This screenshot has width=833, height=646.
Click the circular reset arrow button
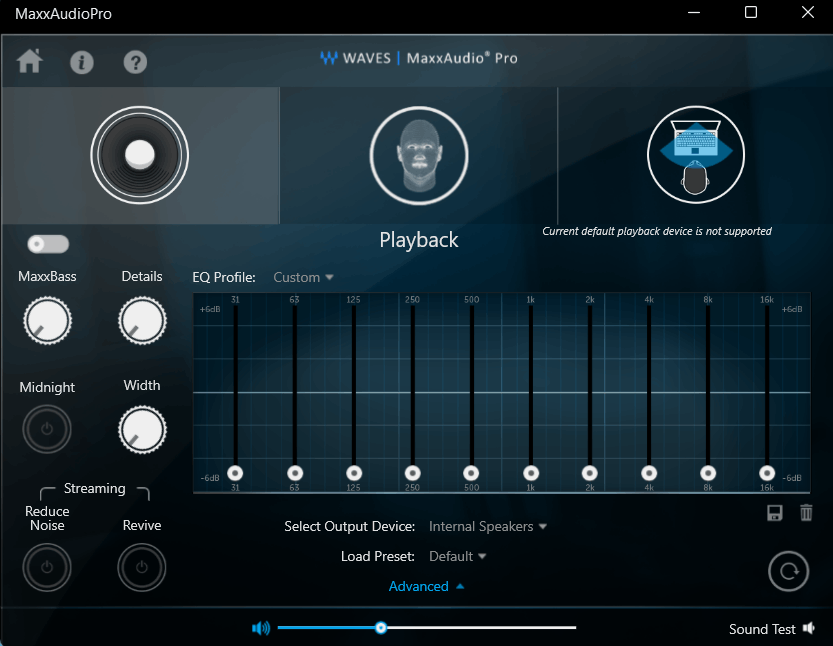789,572
